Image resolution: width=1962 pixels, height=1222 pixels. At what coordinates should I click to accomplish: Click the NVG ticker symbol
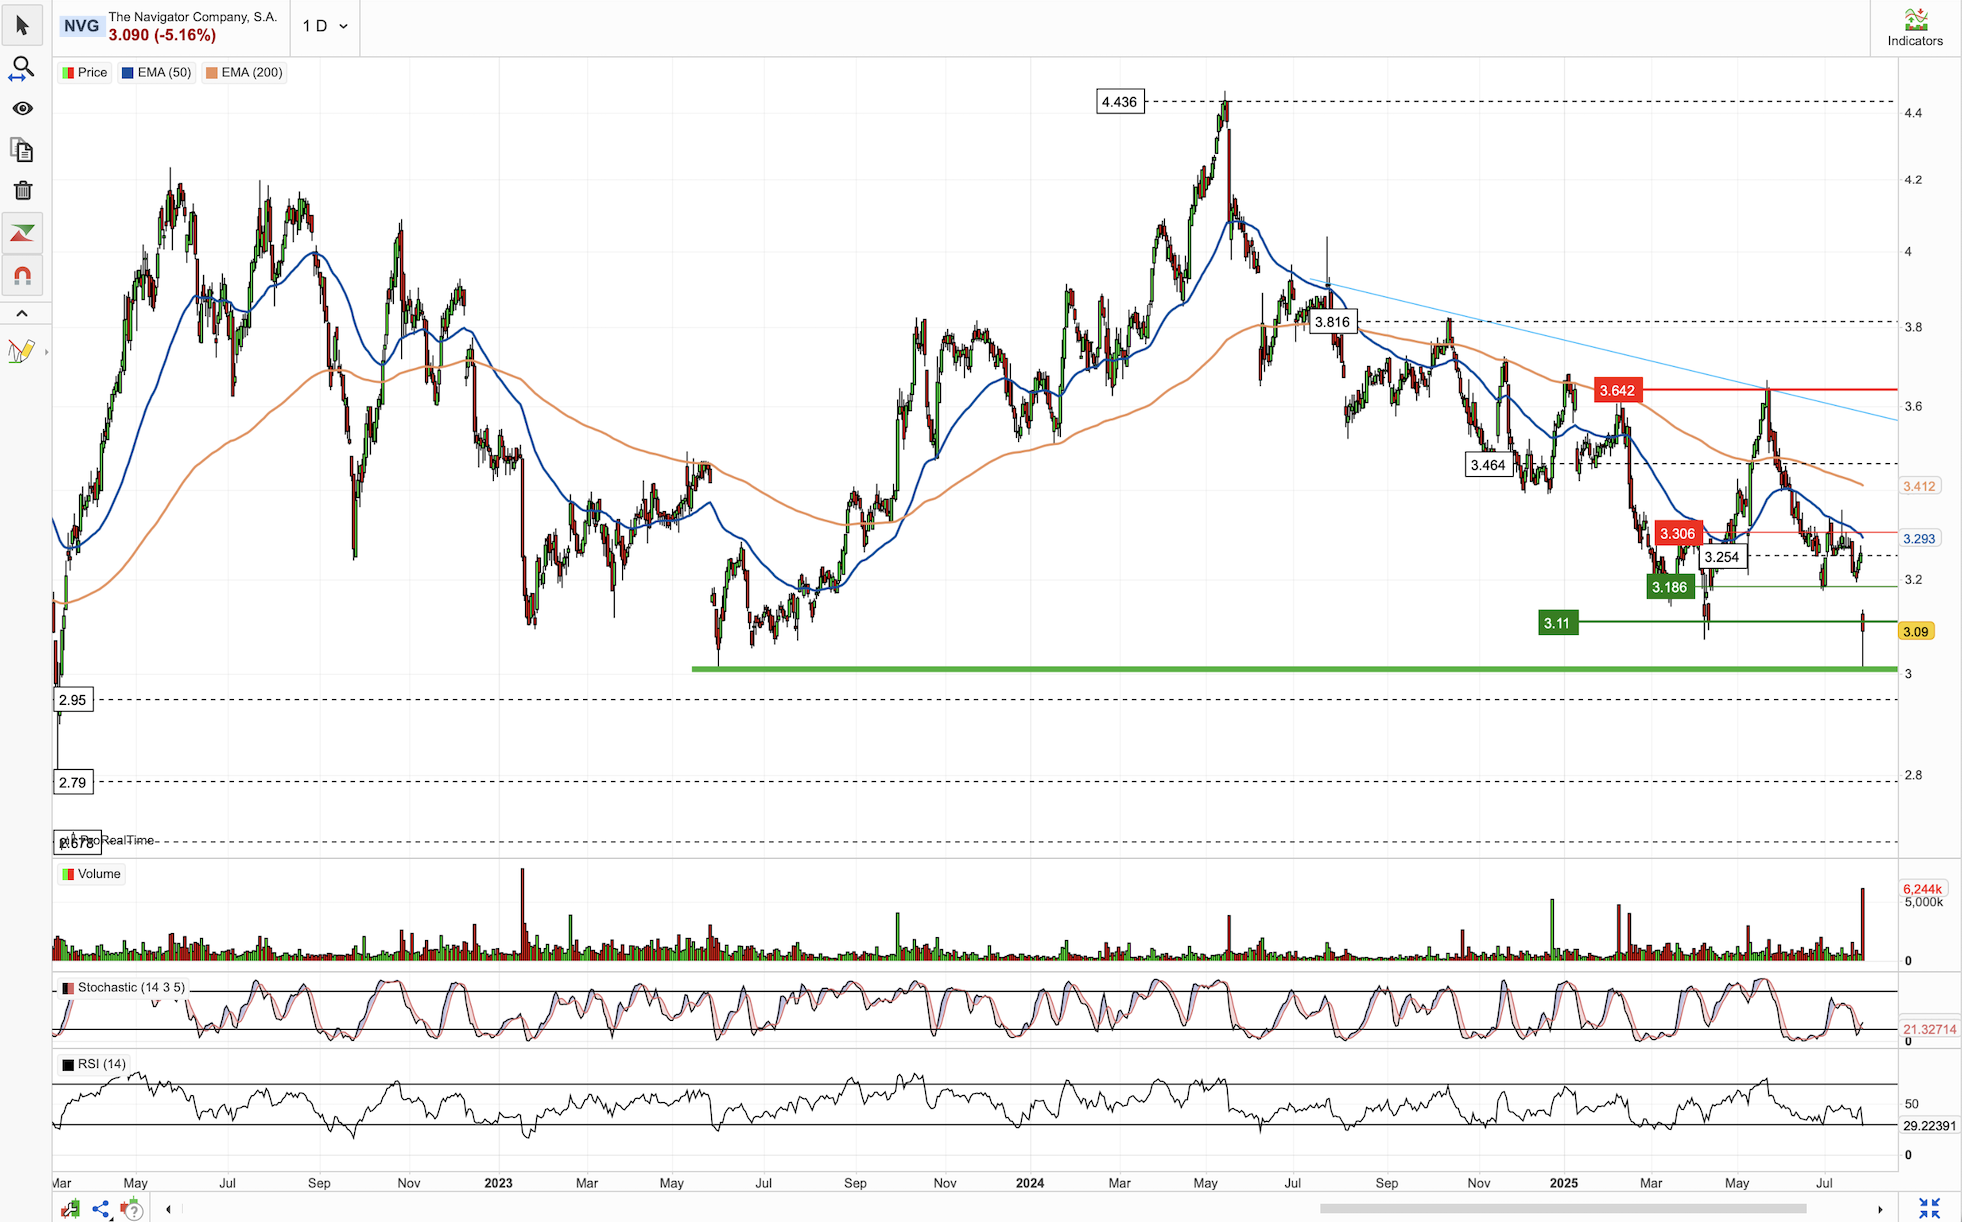click(82, 26)
